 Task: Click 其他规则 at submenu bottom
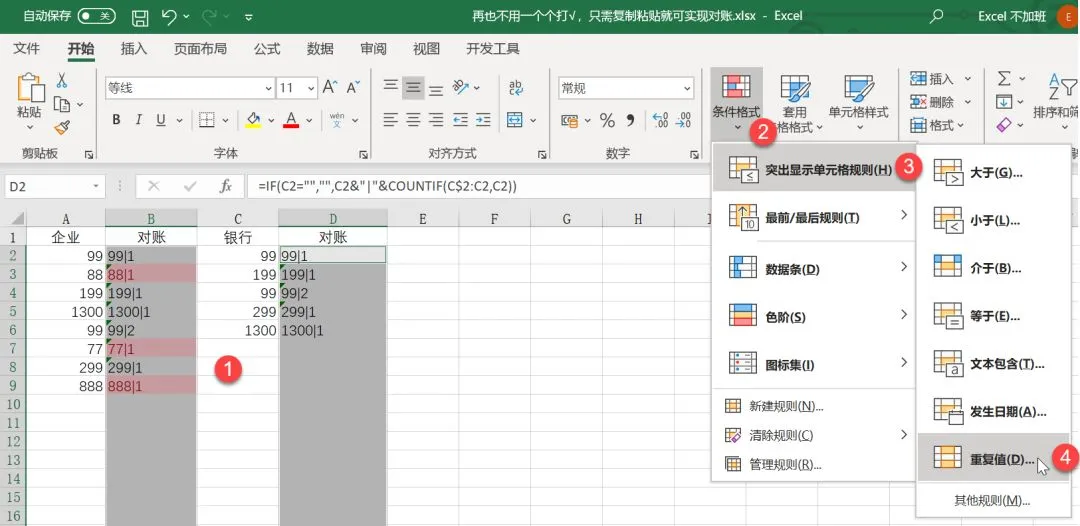point(992,501)
